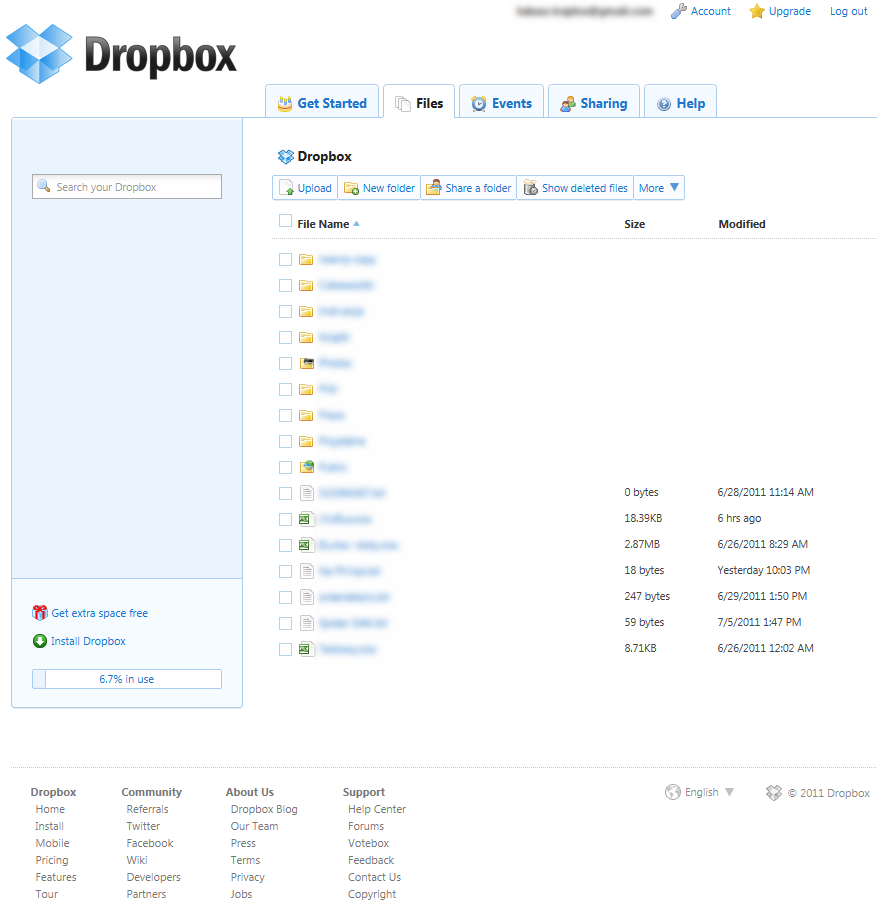
Task: Select the Files tab
Action: click(419, 102)
